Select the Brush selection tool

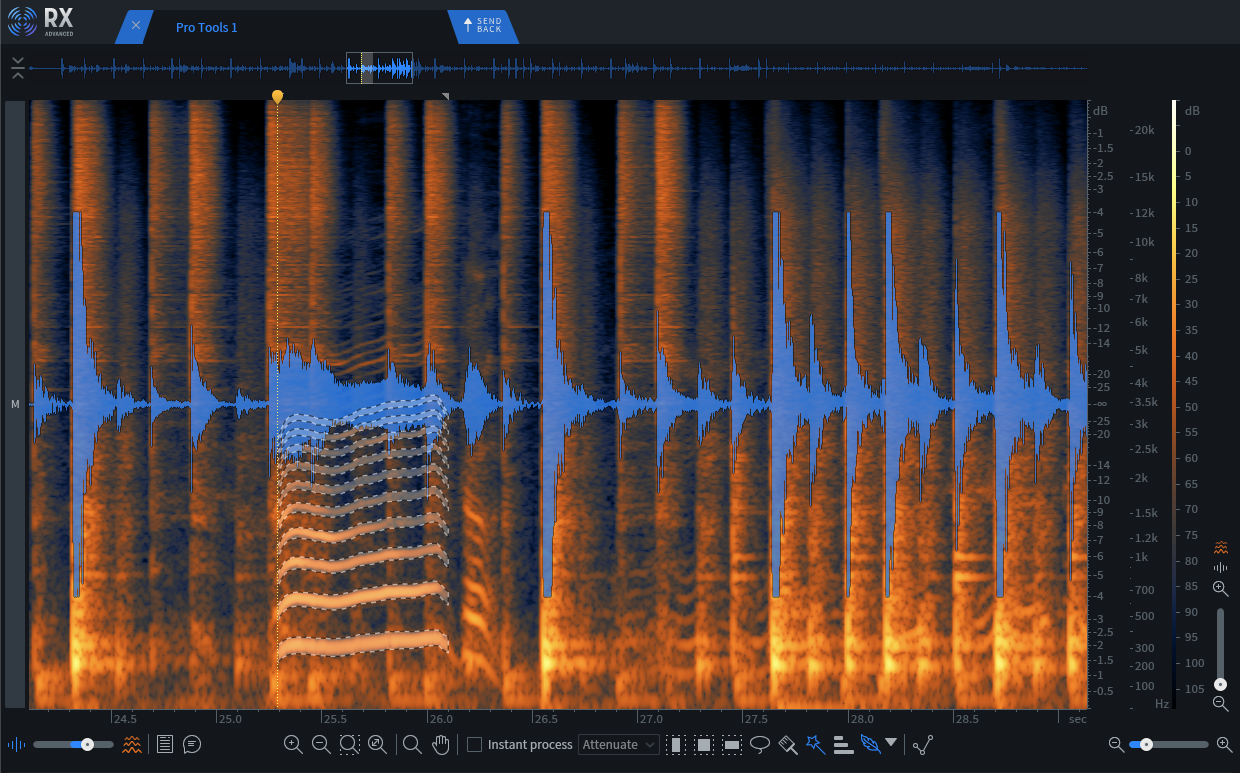pyautogui.click(x=788, y=744)
